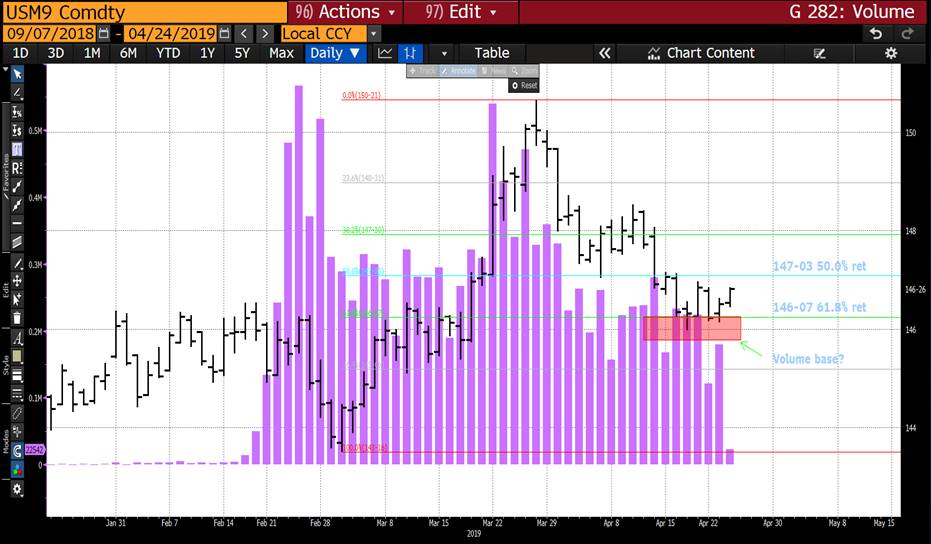The width and height of the screenshot is (931, 544).
Task: Select the YTD time range tab
Action: click(x=167, y=53)
